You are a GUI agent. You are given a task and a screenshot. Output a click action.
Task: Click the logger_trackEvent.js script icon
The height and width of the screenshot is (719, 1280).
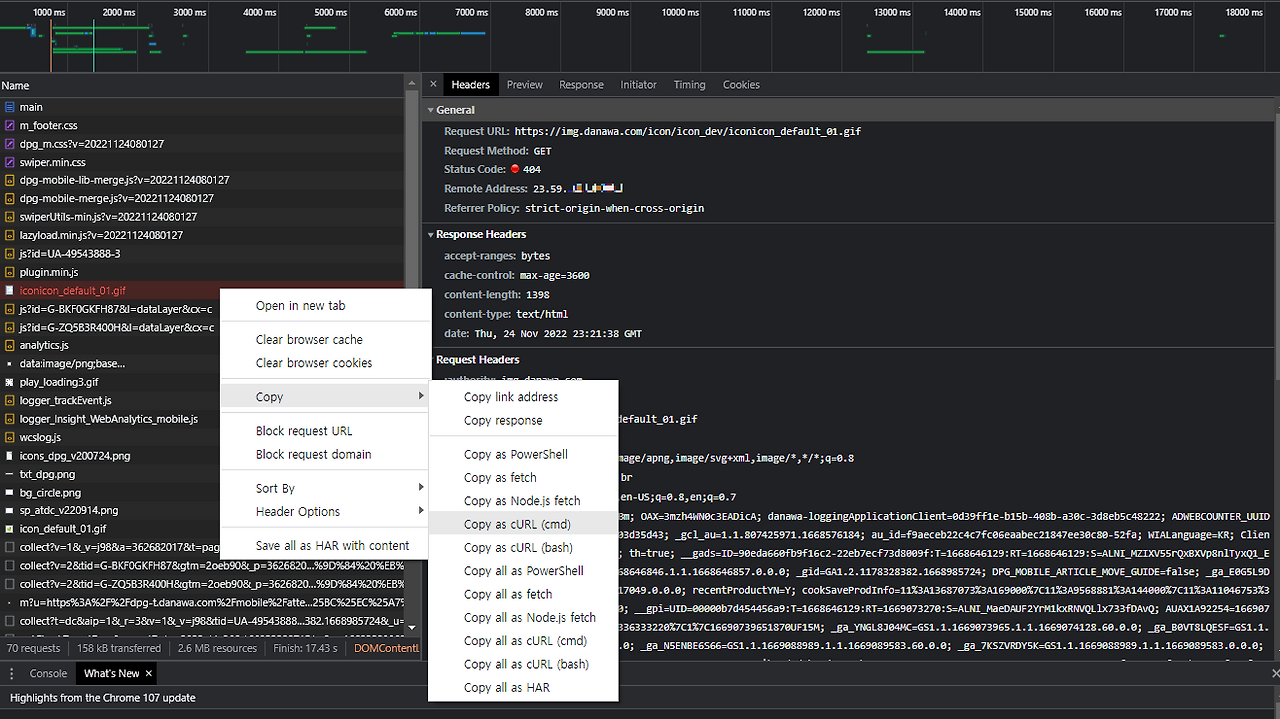(x=9, y=400)
